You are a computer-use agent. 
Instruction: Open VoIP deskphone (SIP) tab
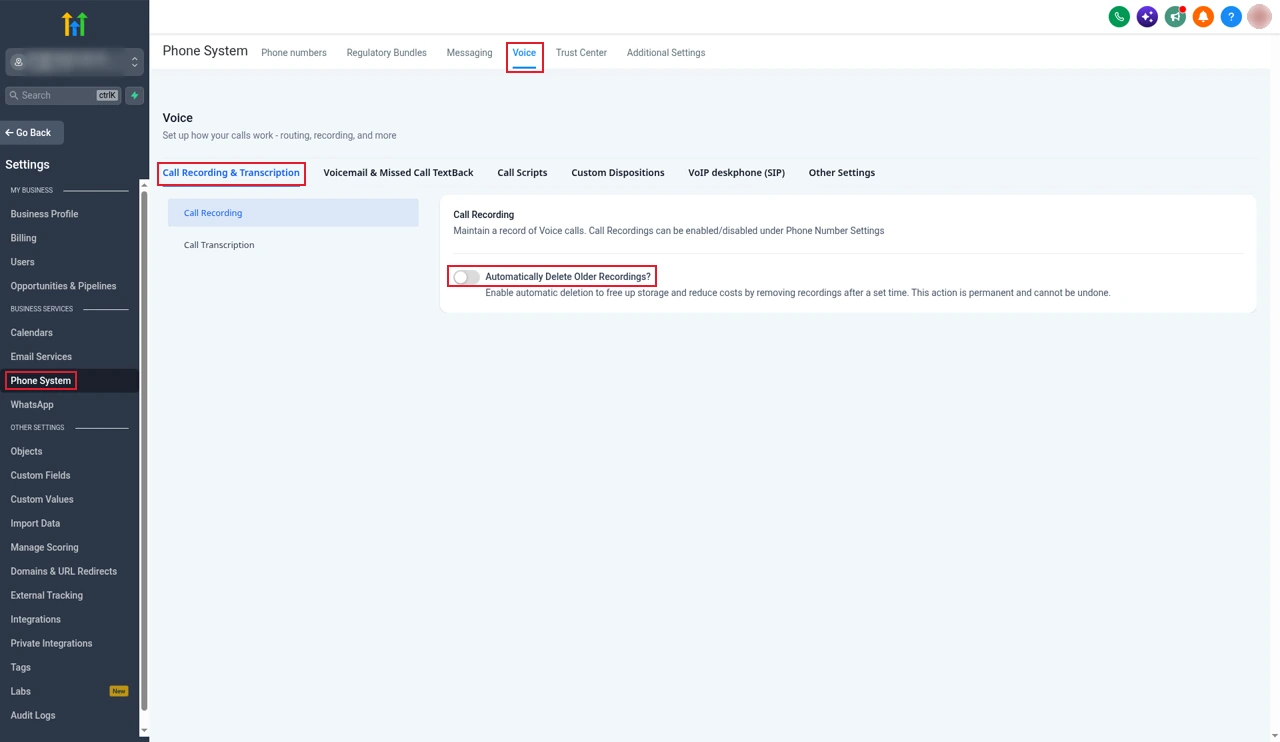[x=736, y=173]
